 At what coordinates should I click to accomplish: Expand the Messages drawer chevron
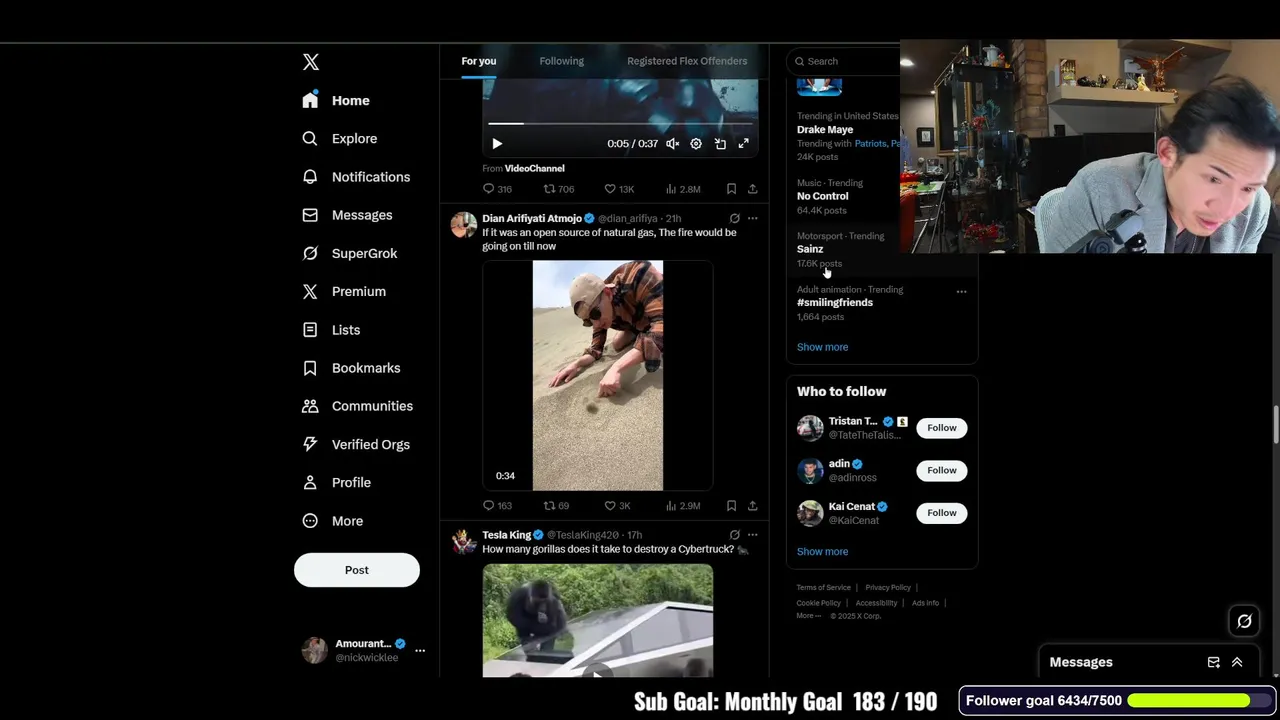click(x=1237, y=662)
